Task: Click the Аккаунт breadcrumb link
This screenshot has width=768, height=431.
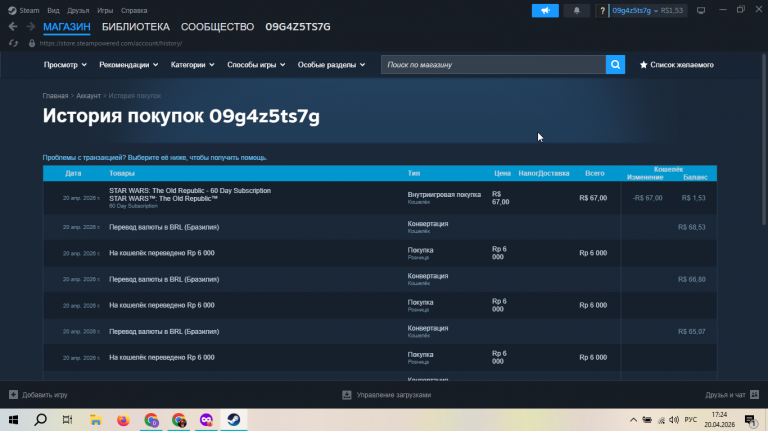Action: point(88,96)
